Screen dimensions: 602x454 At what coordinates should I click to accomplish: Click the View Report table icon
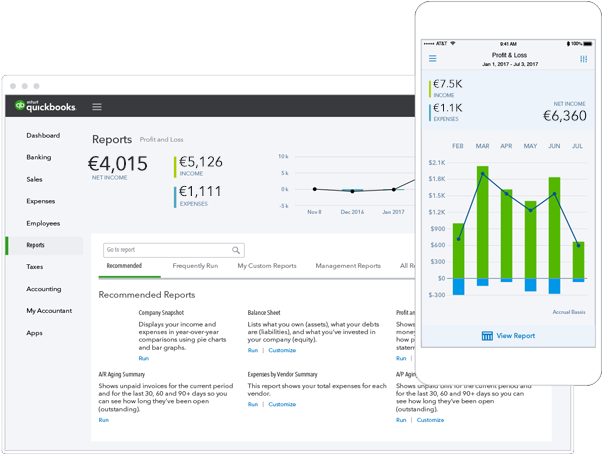click(487, 336)
